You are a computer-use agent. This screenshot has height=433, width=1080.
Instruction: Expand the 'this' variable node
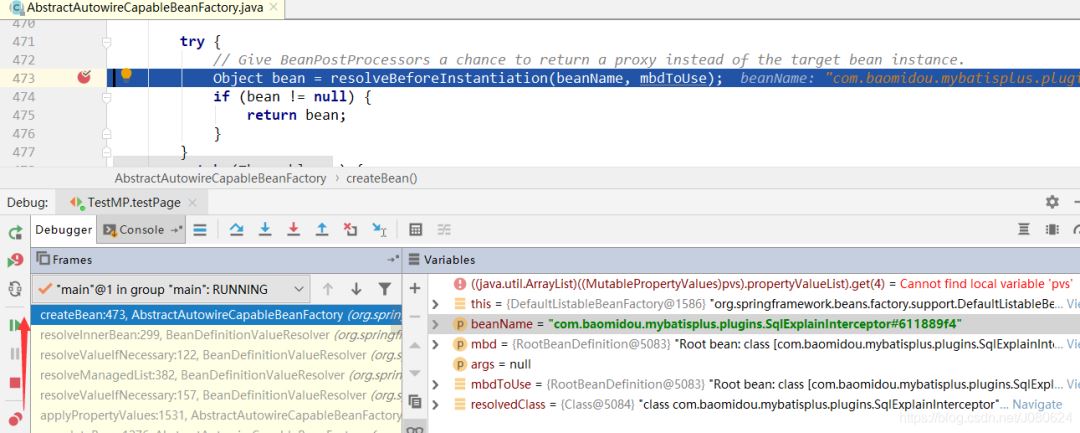[435, 303]
